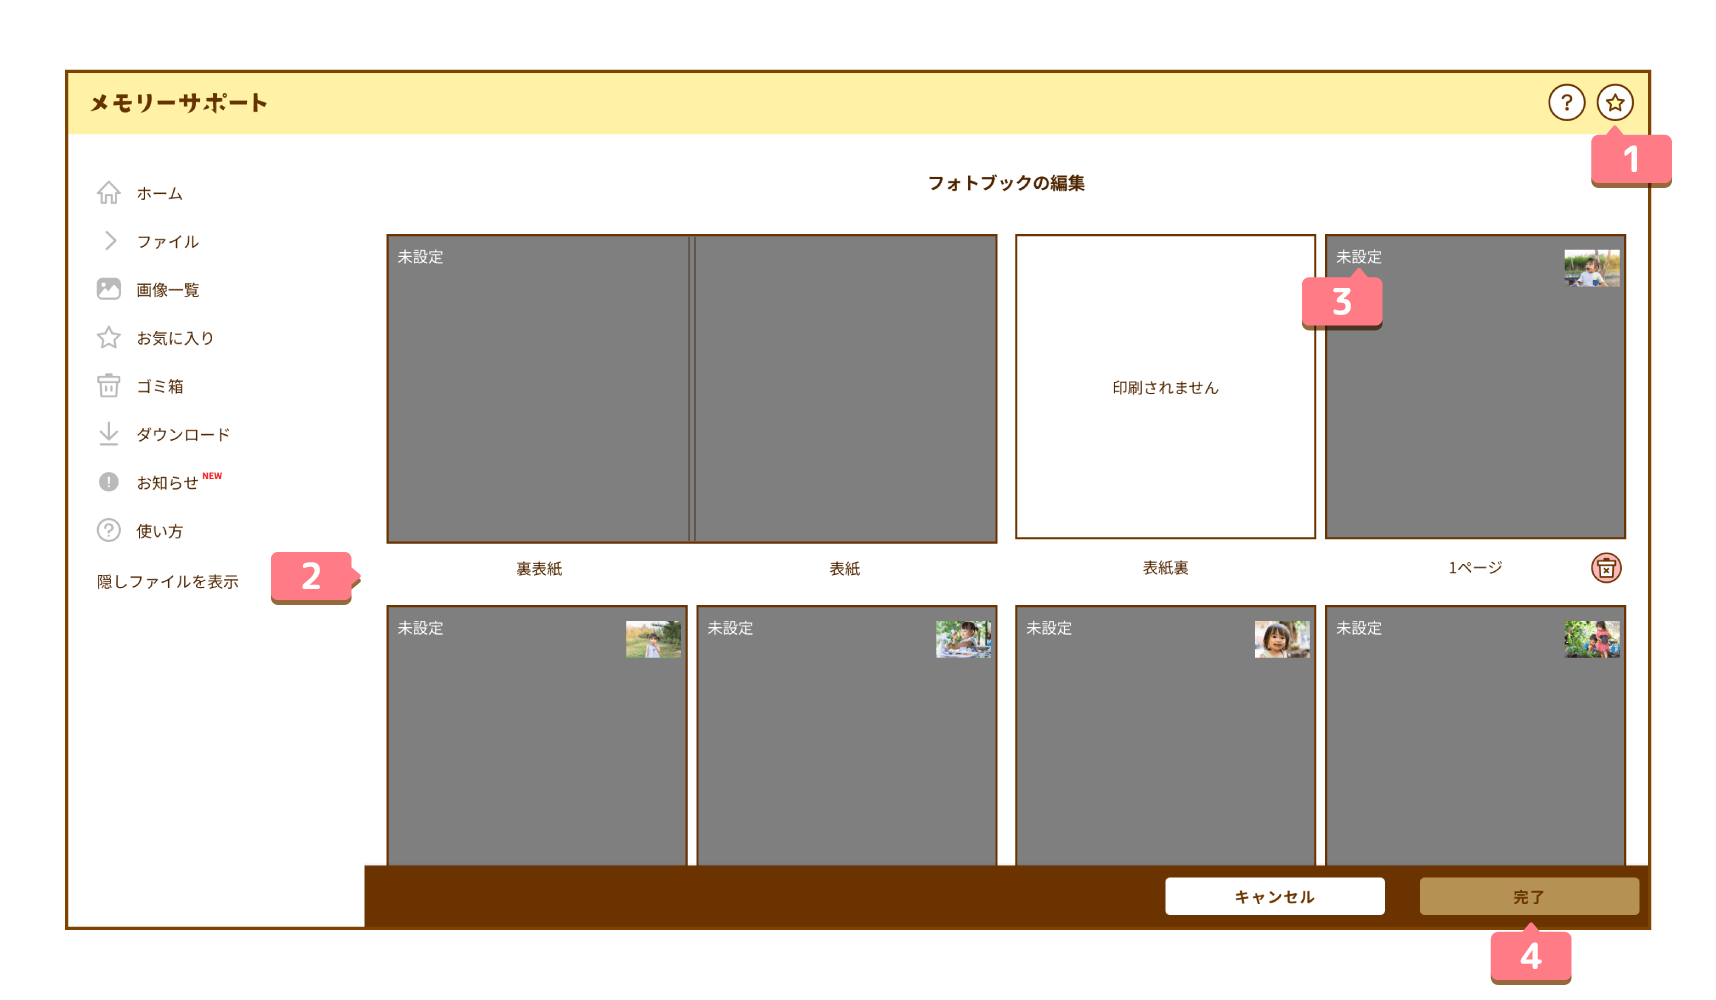
Task: Click the ダウンロード arrow icon
Action: tap(109, 434)
